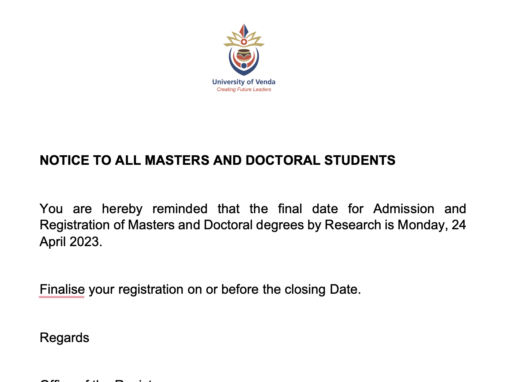This screenshot has width=510, height=382.
Task: Click the word "Research" in the paragraph
Action: (353, 225)
